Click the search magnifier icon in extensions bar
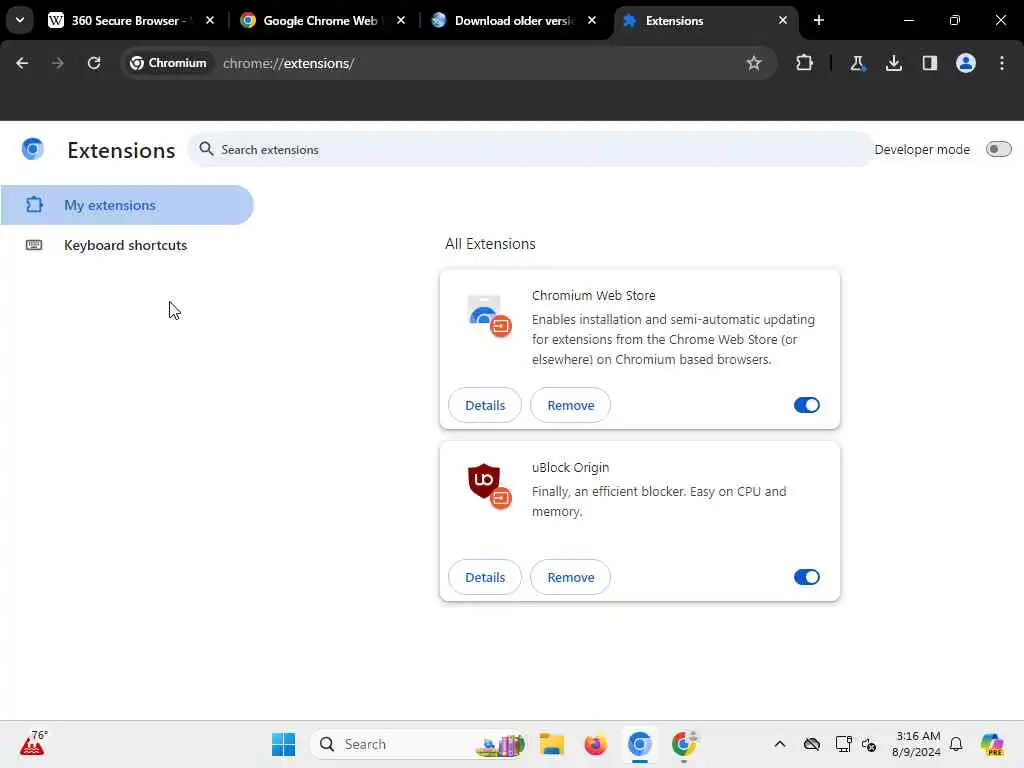This screenshot has width=1024, height=768. coord(206,149)
